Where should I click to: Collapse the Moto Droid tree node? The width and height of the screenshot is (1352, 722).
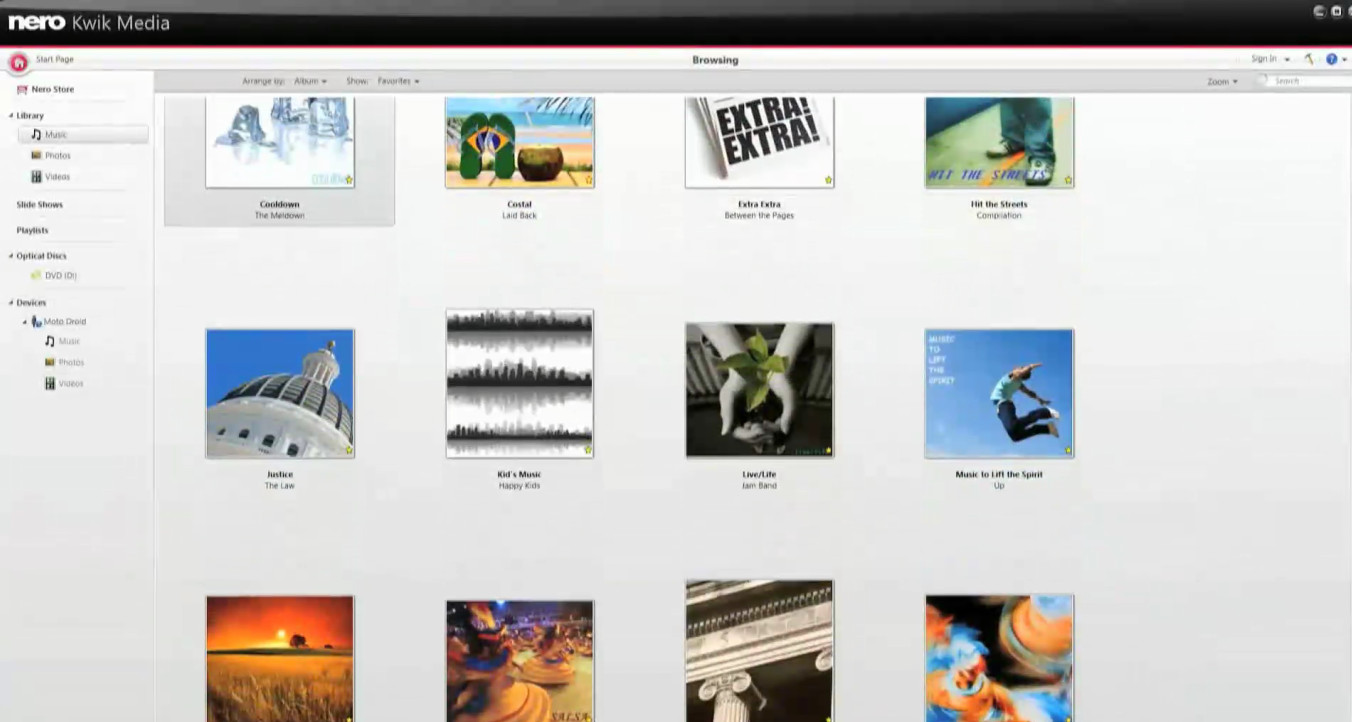point(25,322)
